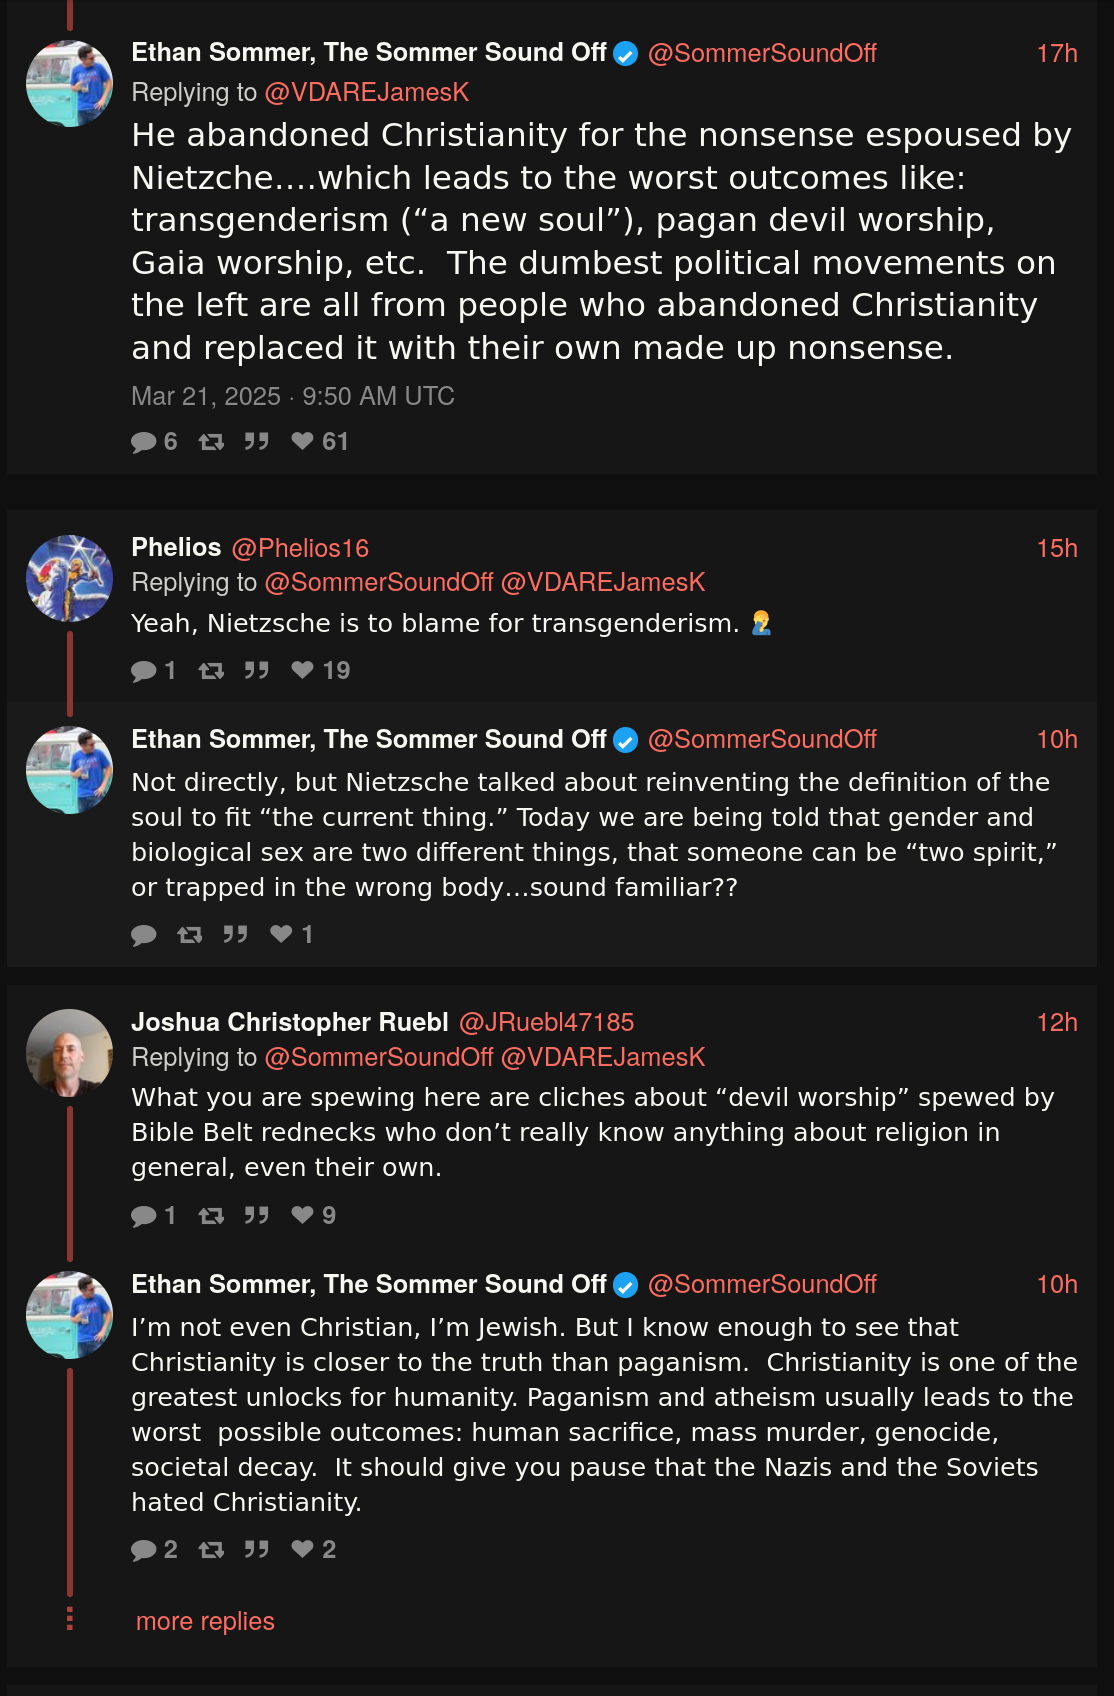The width and height of the screenshot is (1114, 1696).
Task: Click heart icon with 2 likes on last reply
Action: (x=302, y=1549)
